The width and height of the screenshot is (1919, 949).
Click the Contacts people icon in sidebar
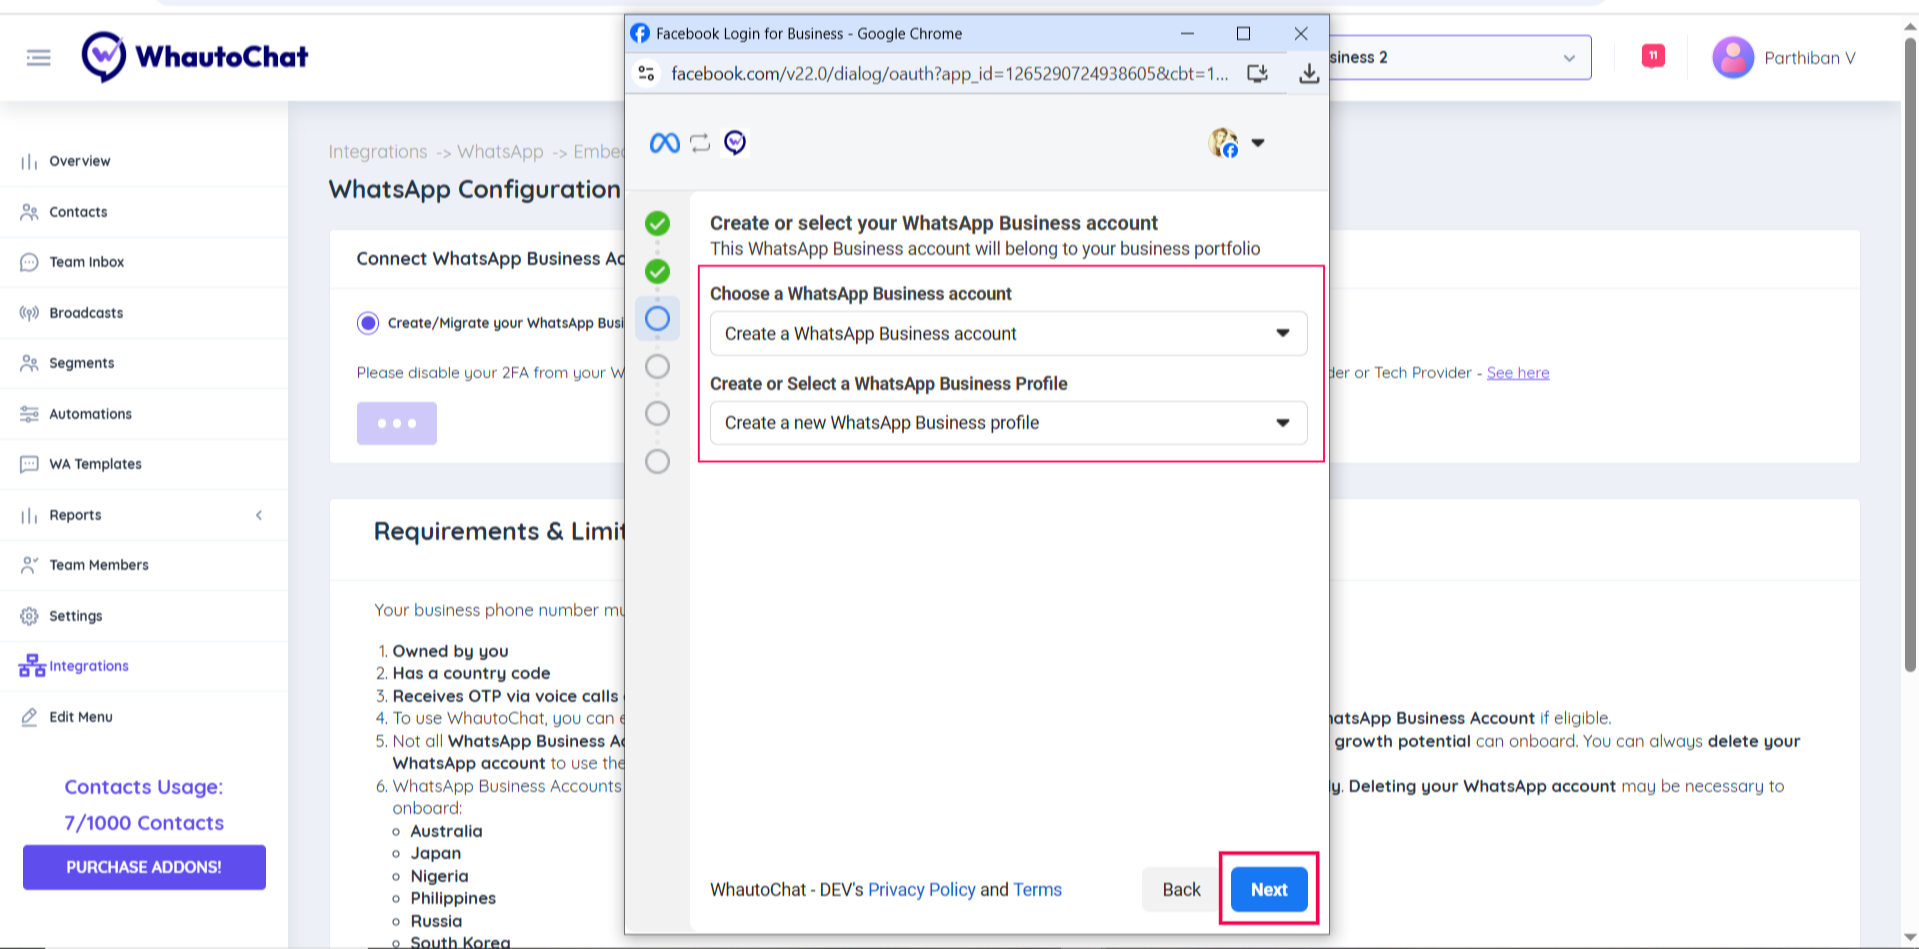29,212
